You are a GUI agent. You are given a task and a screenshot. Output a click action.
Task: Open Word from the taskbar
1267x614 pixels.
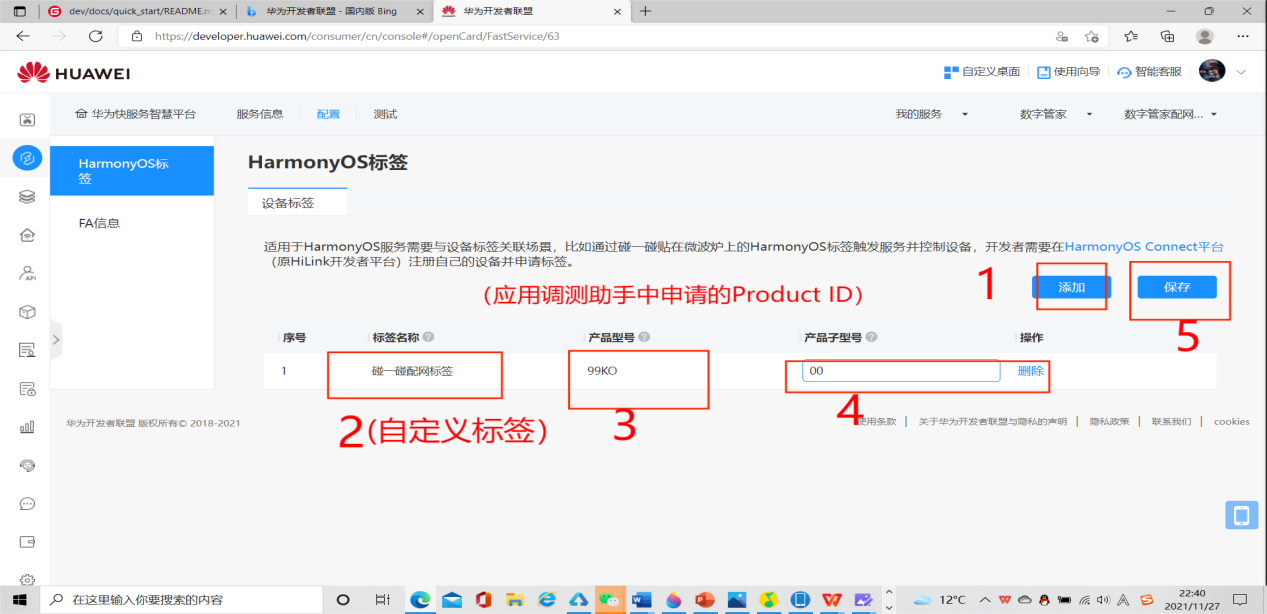641,600
